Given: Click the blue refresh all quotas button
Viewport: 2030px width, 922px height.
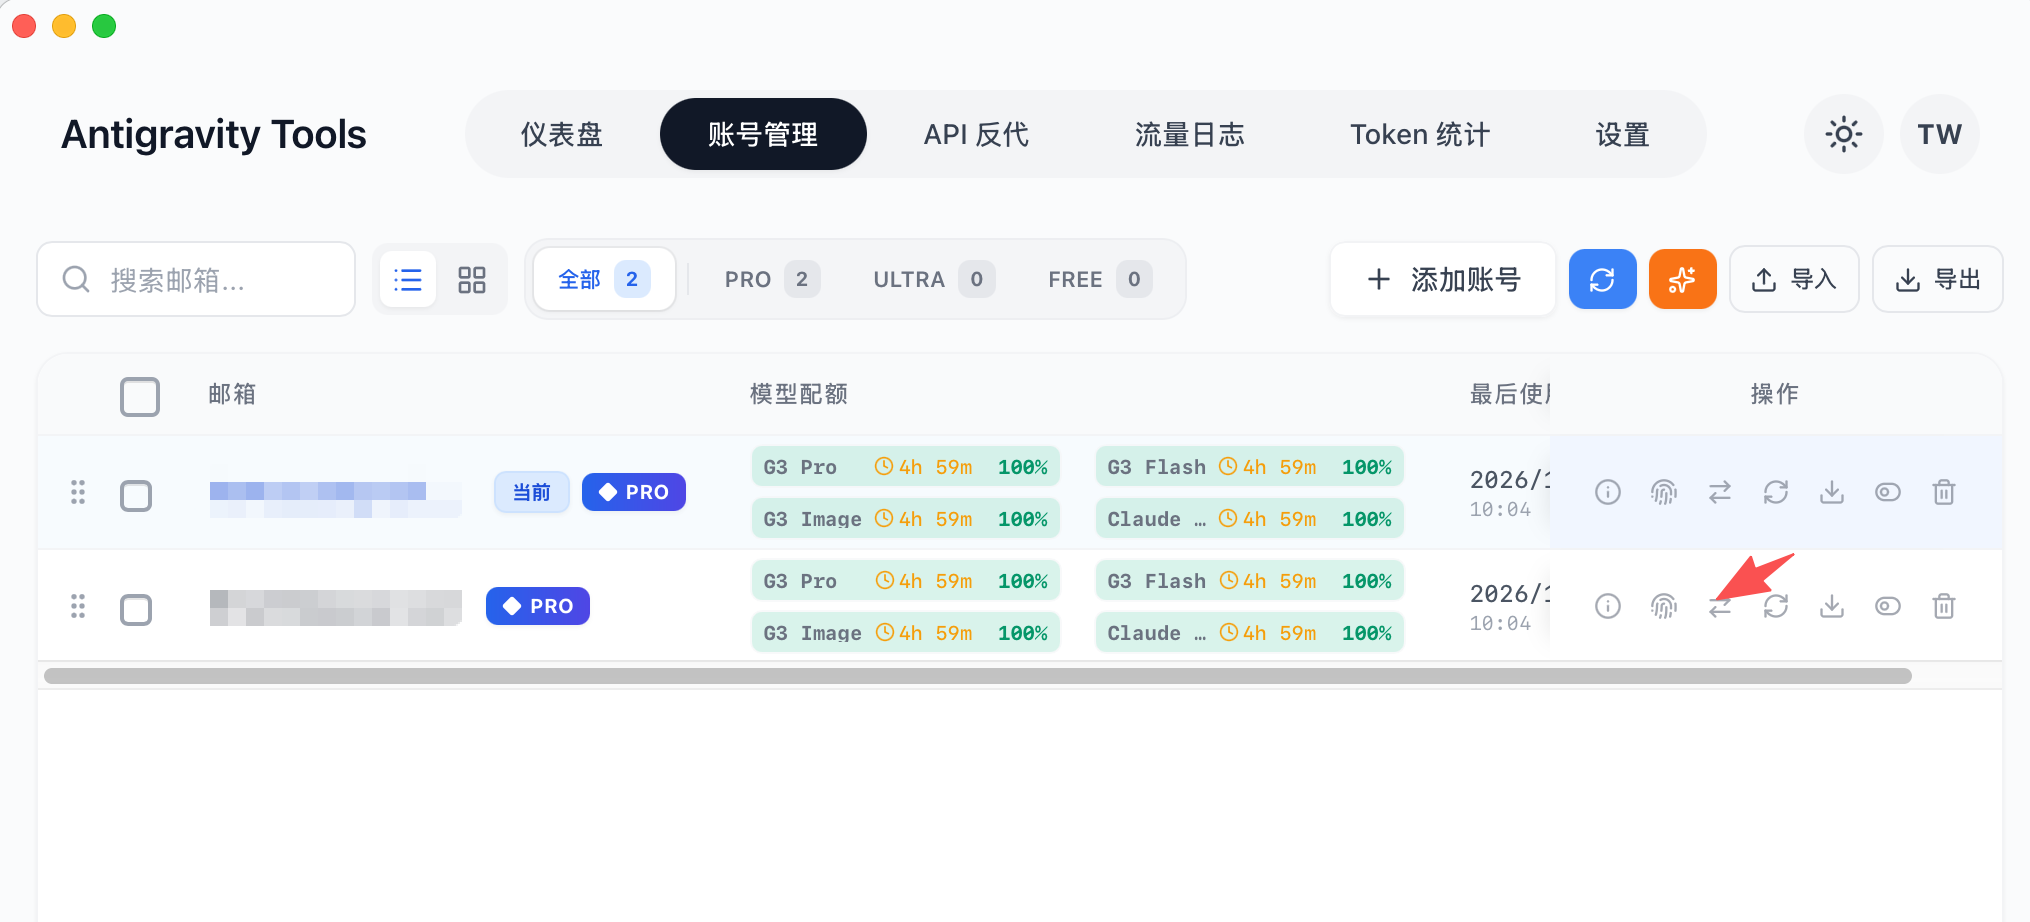Looking at the screenshot, I should (1603, 279).
